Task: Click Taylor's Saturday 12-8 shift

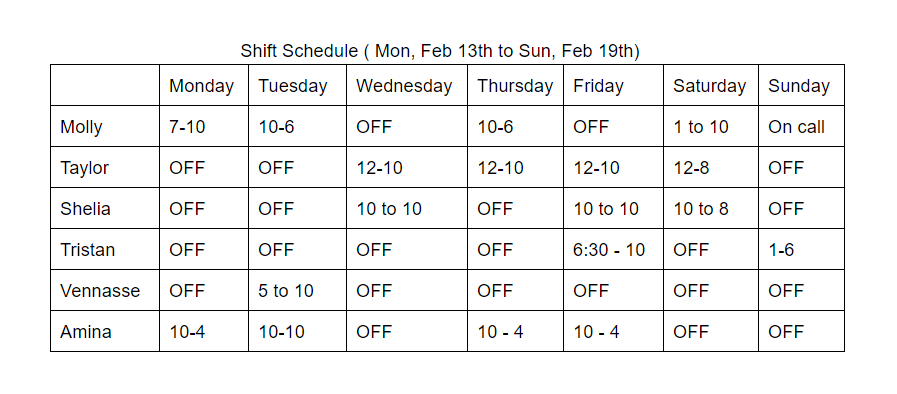Action: (711, 168)
